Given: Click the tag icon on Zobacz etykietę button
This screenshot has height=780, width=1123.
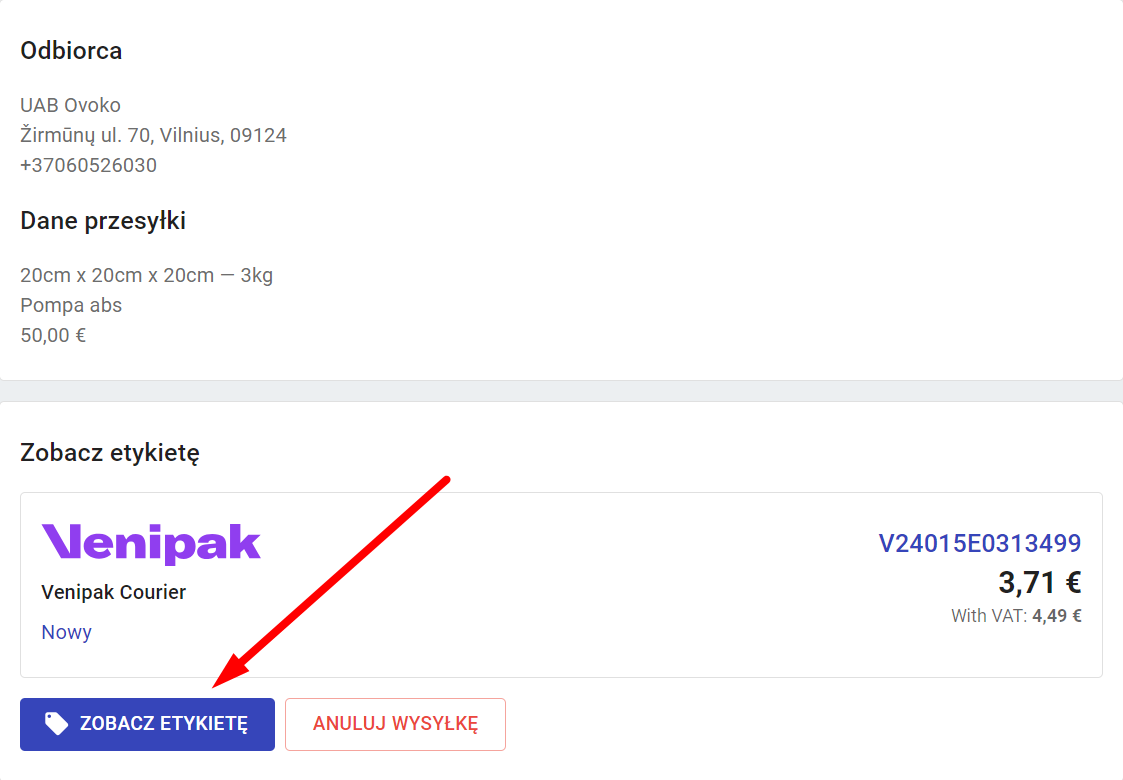Looking at the screenshot, I should pos(57,723).
